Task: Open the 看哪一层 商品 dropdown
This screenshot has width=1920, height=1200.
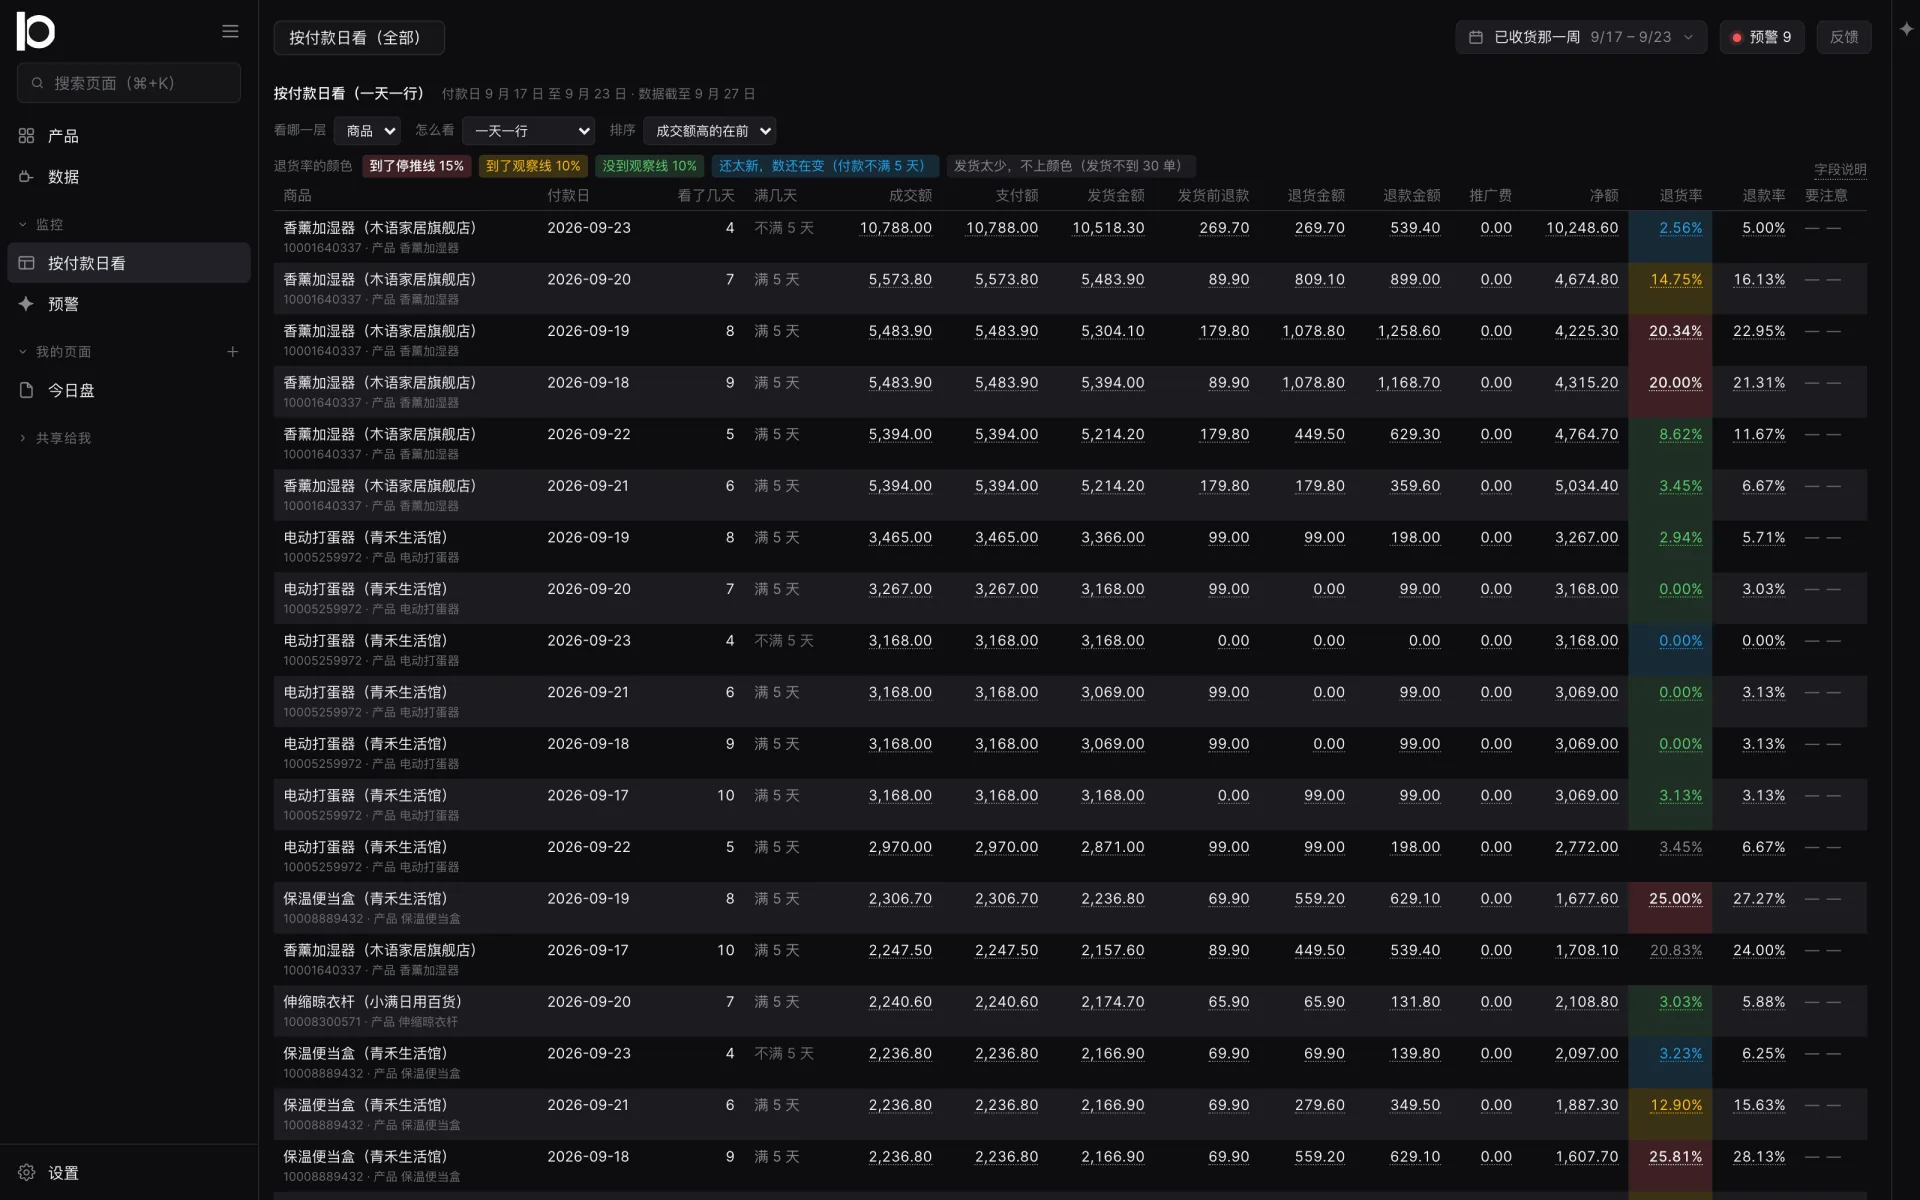Action: point(367,131)
